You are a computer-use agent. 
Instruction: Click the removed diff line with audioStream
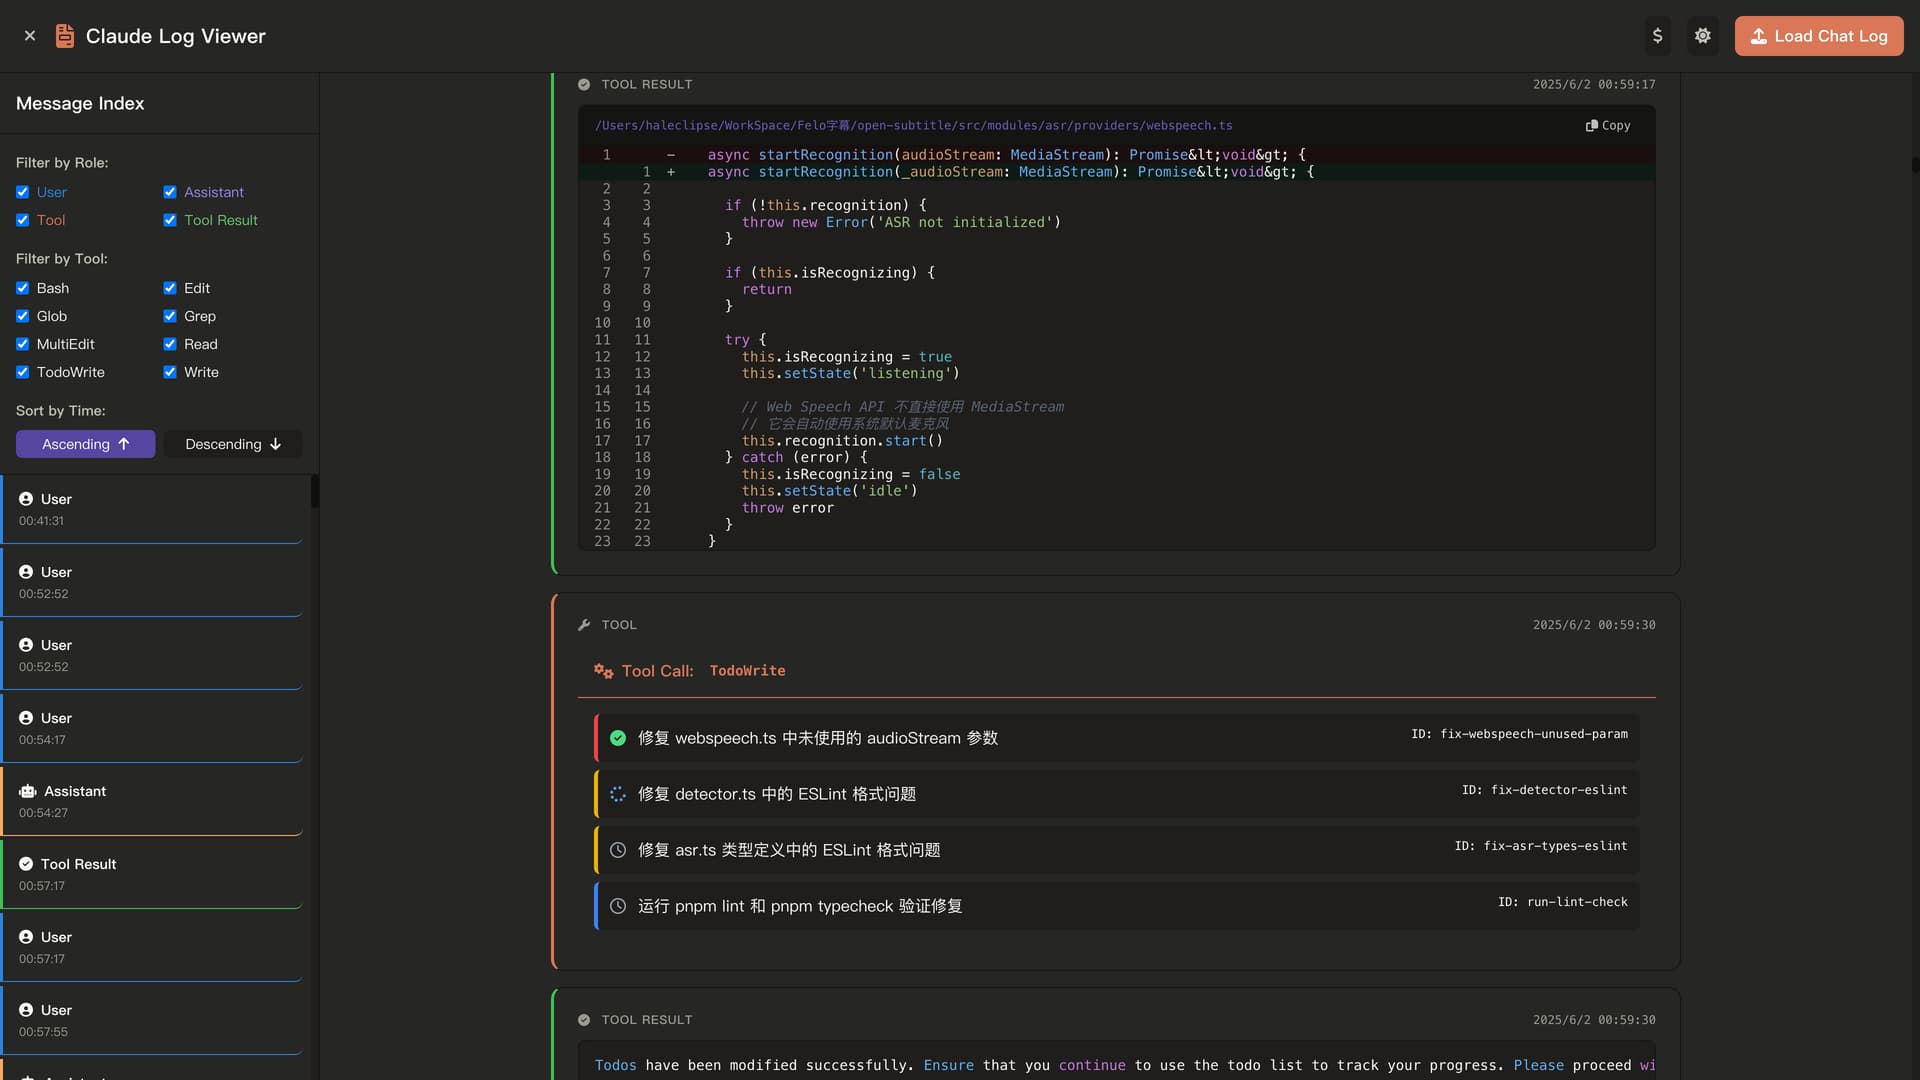(x=1116, y=155)
